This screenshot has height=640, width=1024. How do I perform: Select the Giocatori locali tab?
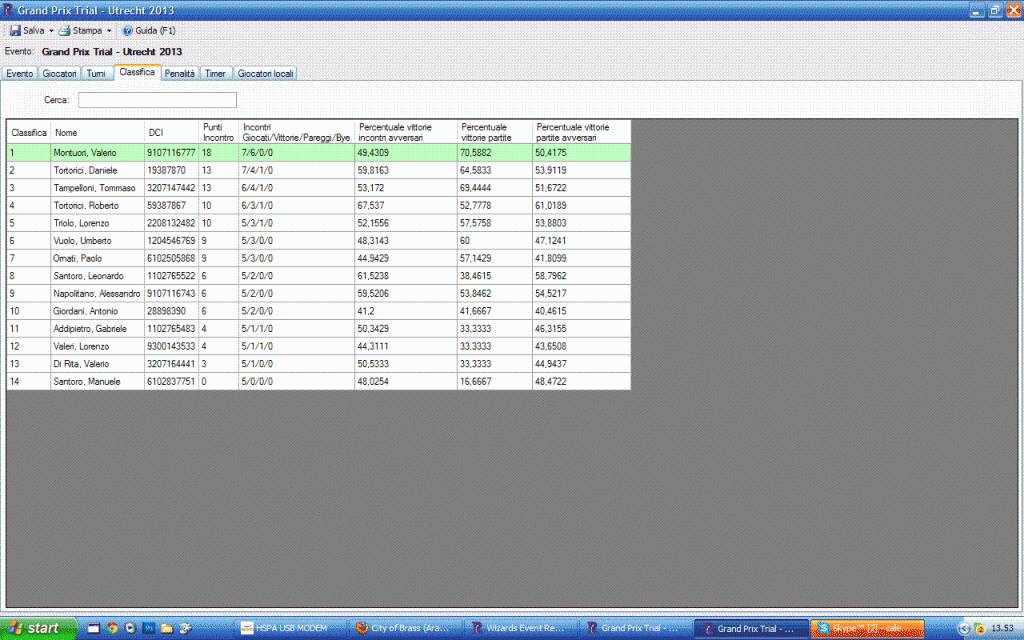pyautogui.click(x=266, y=73)
